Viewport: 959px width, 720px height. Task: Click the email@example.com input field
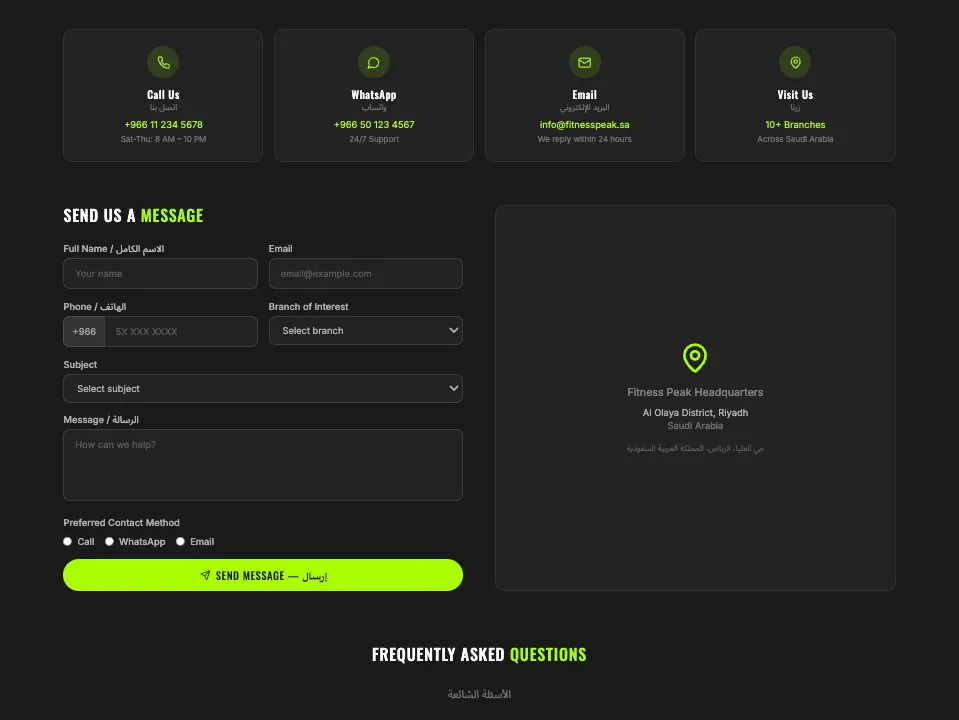point(366,273)
